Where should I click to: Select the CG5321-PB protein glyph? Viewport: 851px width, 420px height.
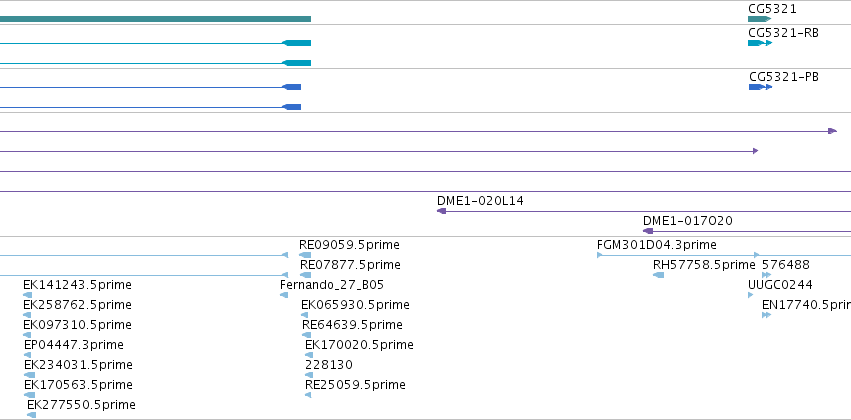click(760, 87)
